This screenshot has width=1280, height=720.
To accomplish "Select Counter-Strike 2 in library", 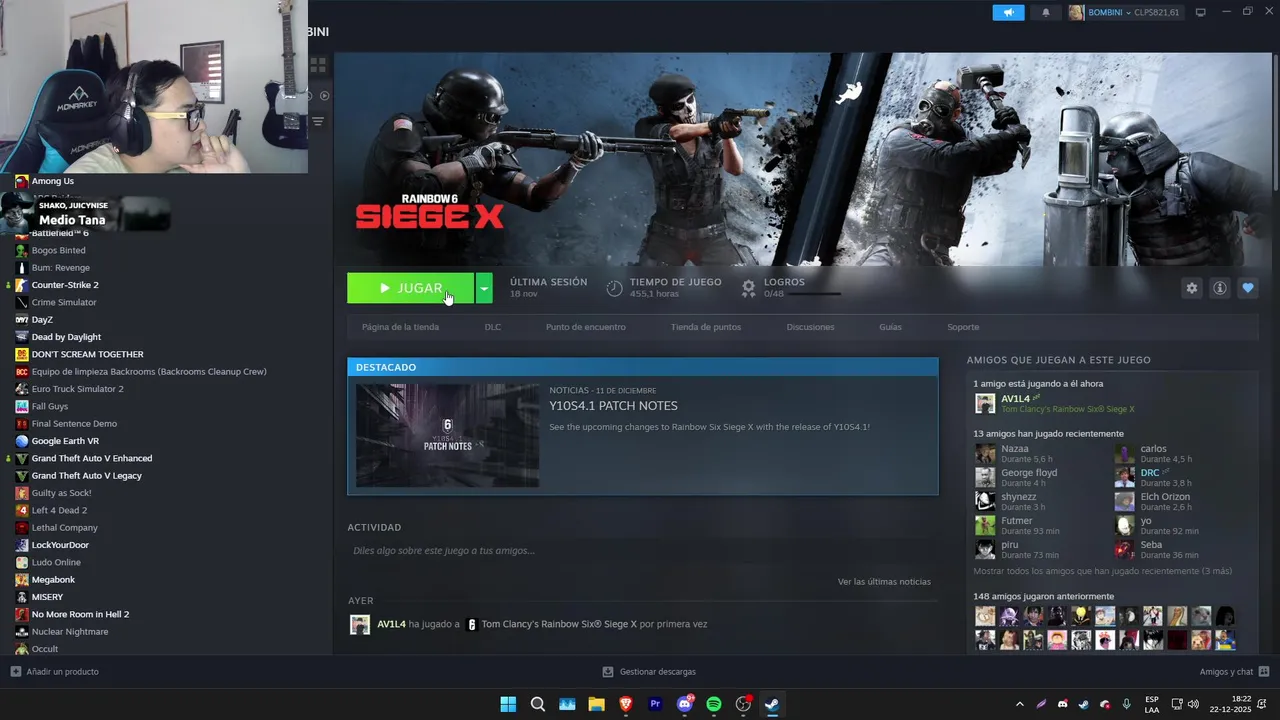I will pos(65,285).
